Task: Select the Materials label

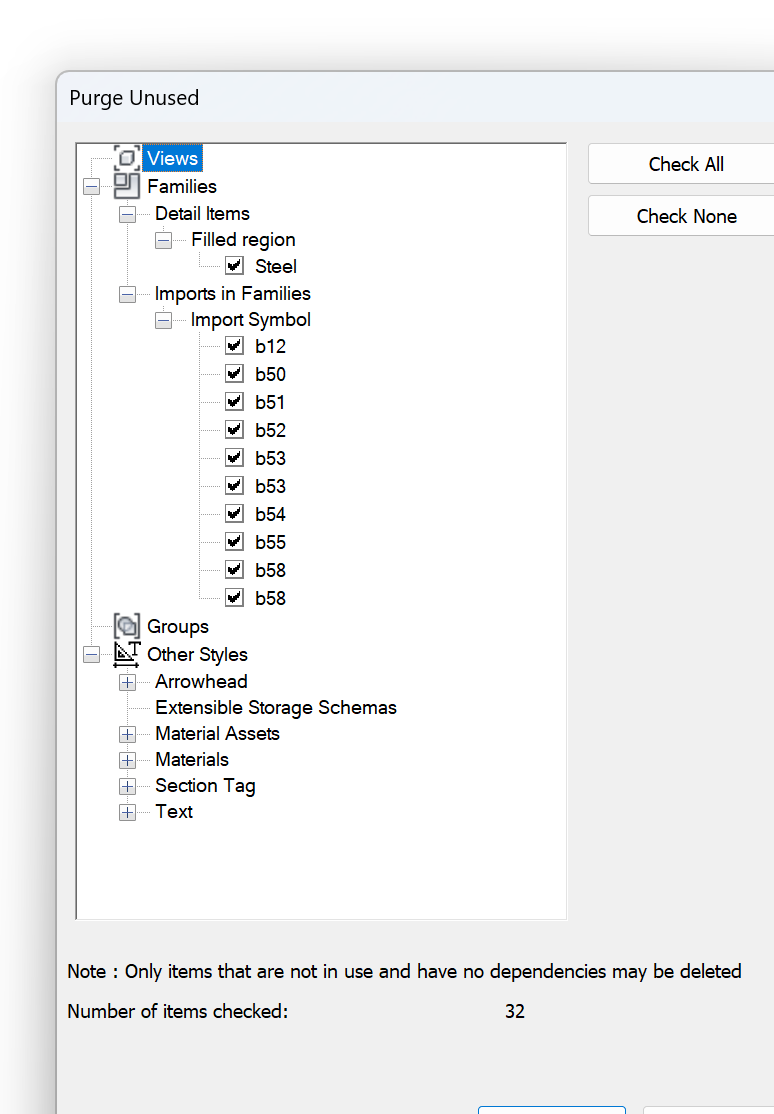Action: [x=192, y=759]
